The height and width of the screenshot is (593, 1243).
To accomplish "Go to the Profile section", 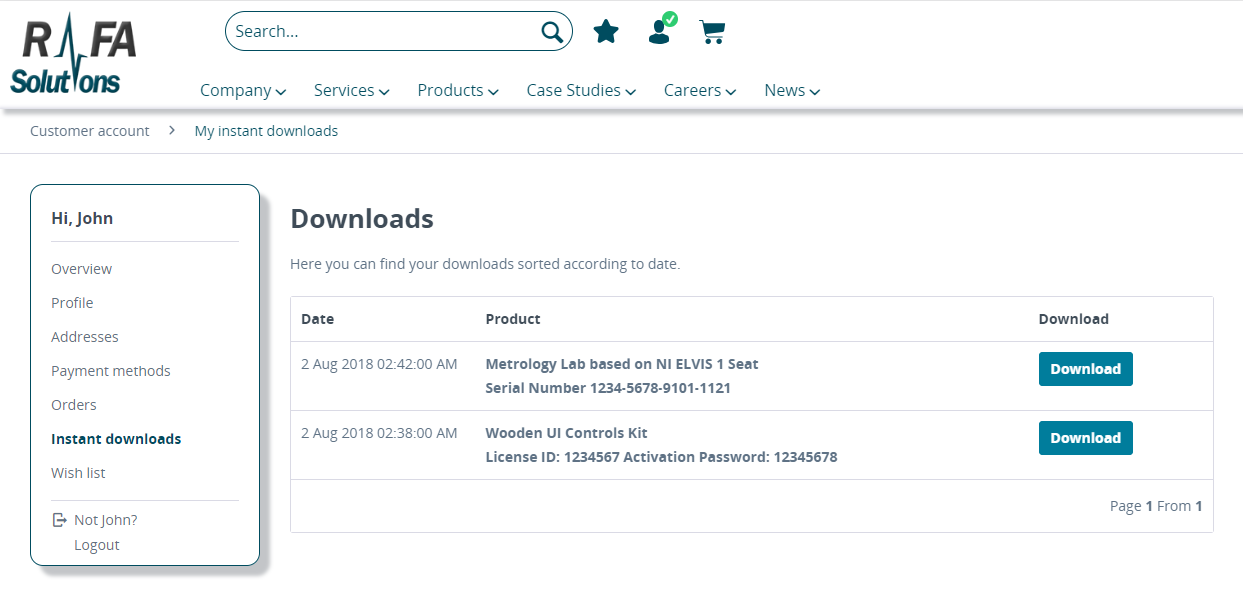I will (x=72, y=302).
